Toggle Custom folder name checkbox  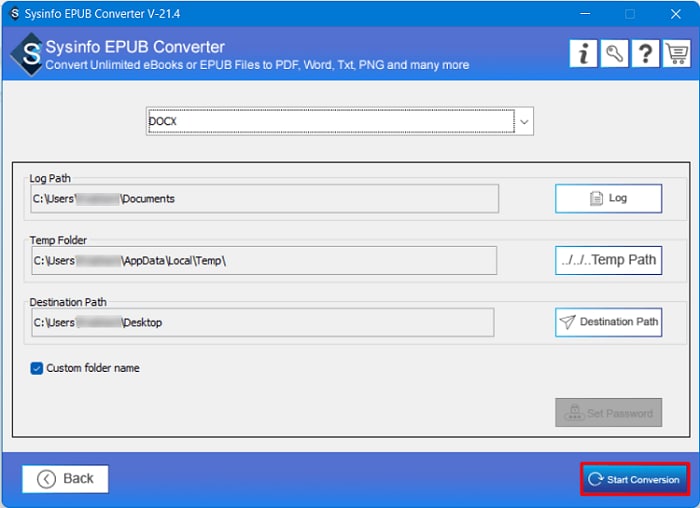37,368
